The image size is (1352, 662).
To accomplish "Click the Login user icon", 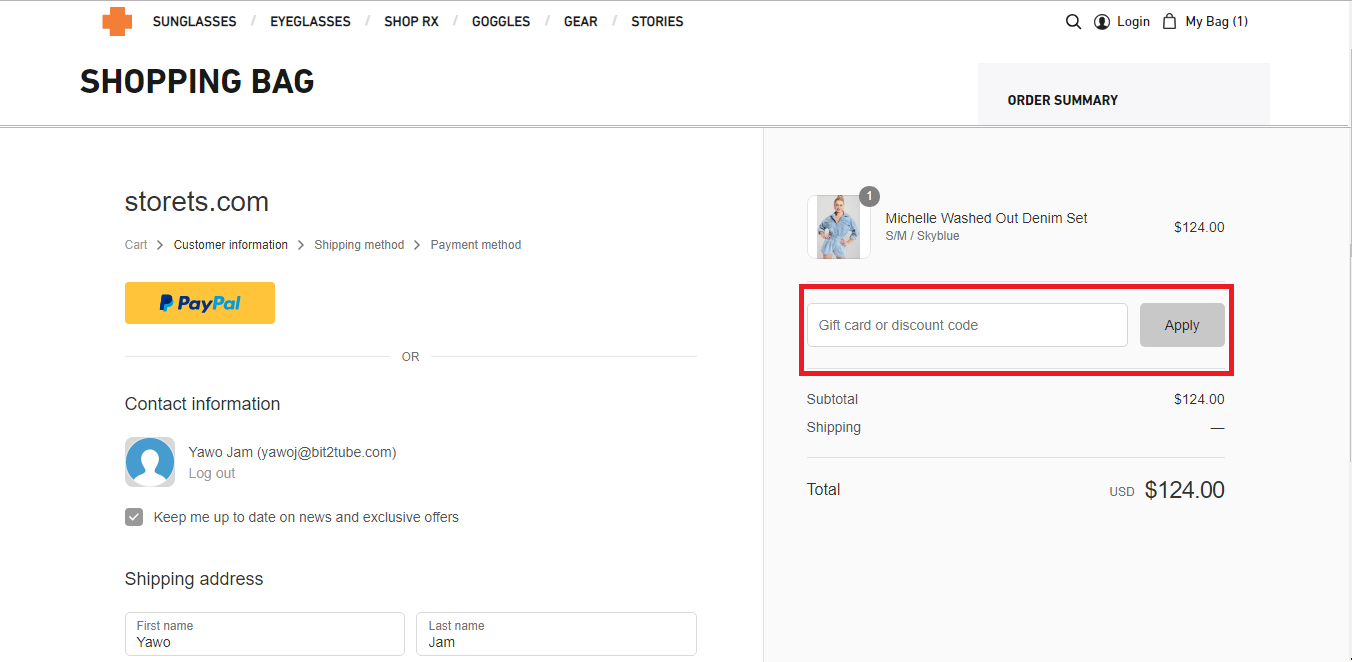I will coord(1102,21).
